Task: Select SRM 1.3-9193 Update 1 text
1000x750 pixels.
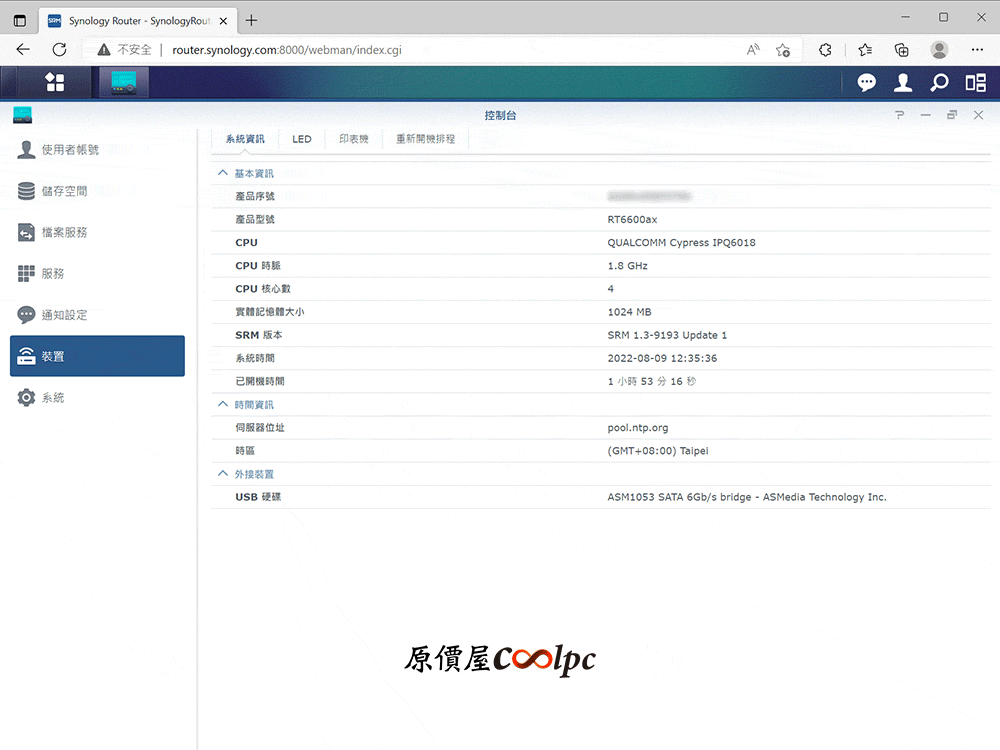Action: 667,335
